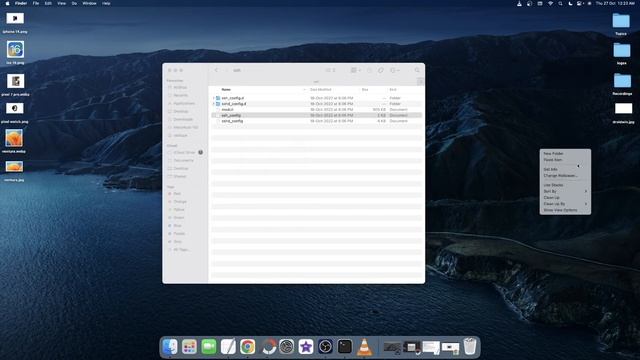The image size is (640, 360).
Task: Open the Finder app from the Dock
Action: coord(170,347)
